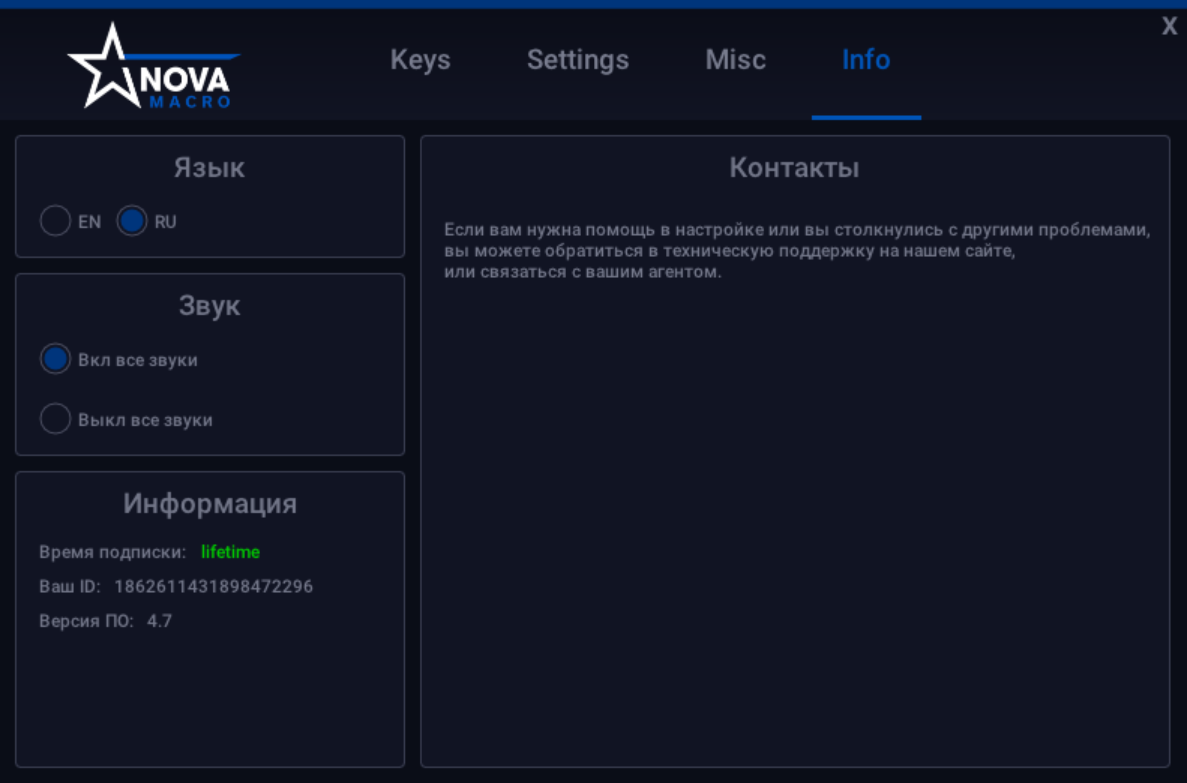1187x783 pixels.
Task: Select the Info tab
Action: [x=866, y=60]
